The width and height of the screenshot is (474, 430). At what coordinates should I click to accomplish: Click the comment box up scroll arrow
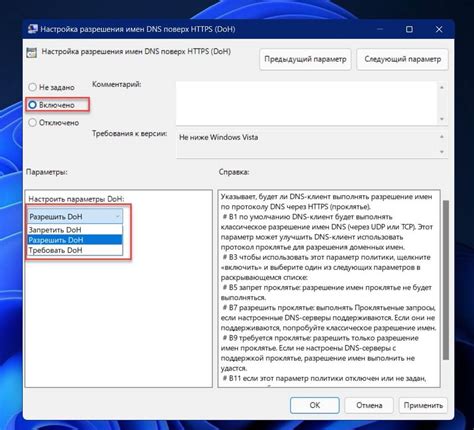click(x=442, y=87)
